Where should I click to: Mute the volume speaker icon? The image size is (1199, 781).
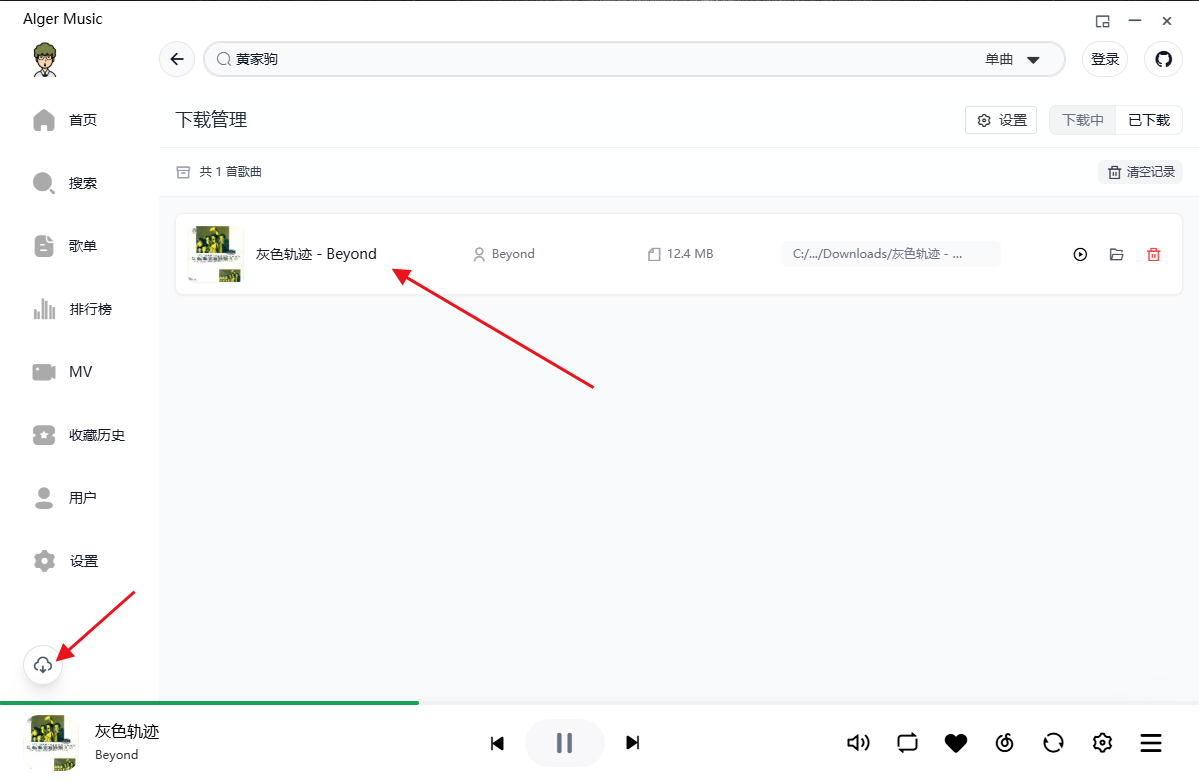click(x=858, y=743)
